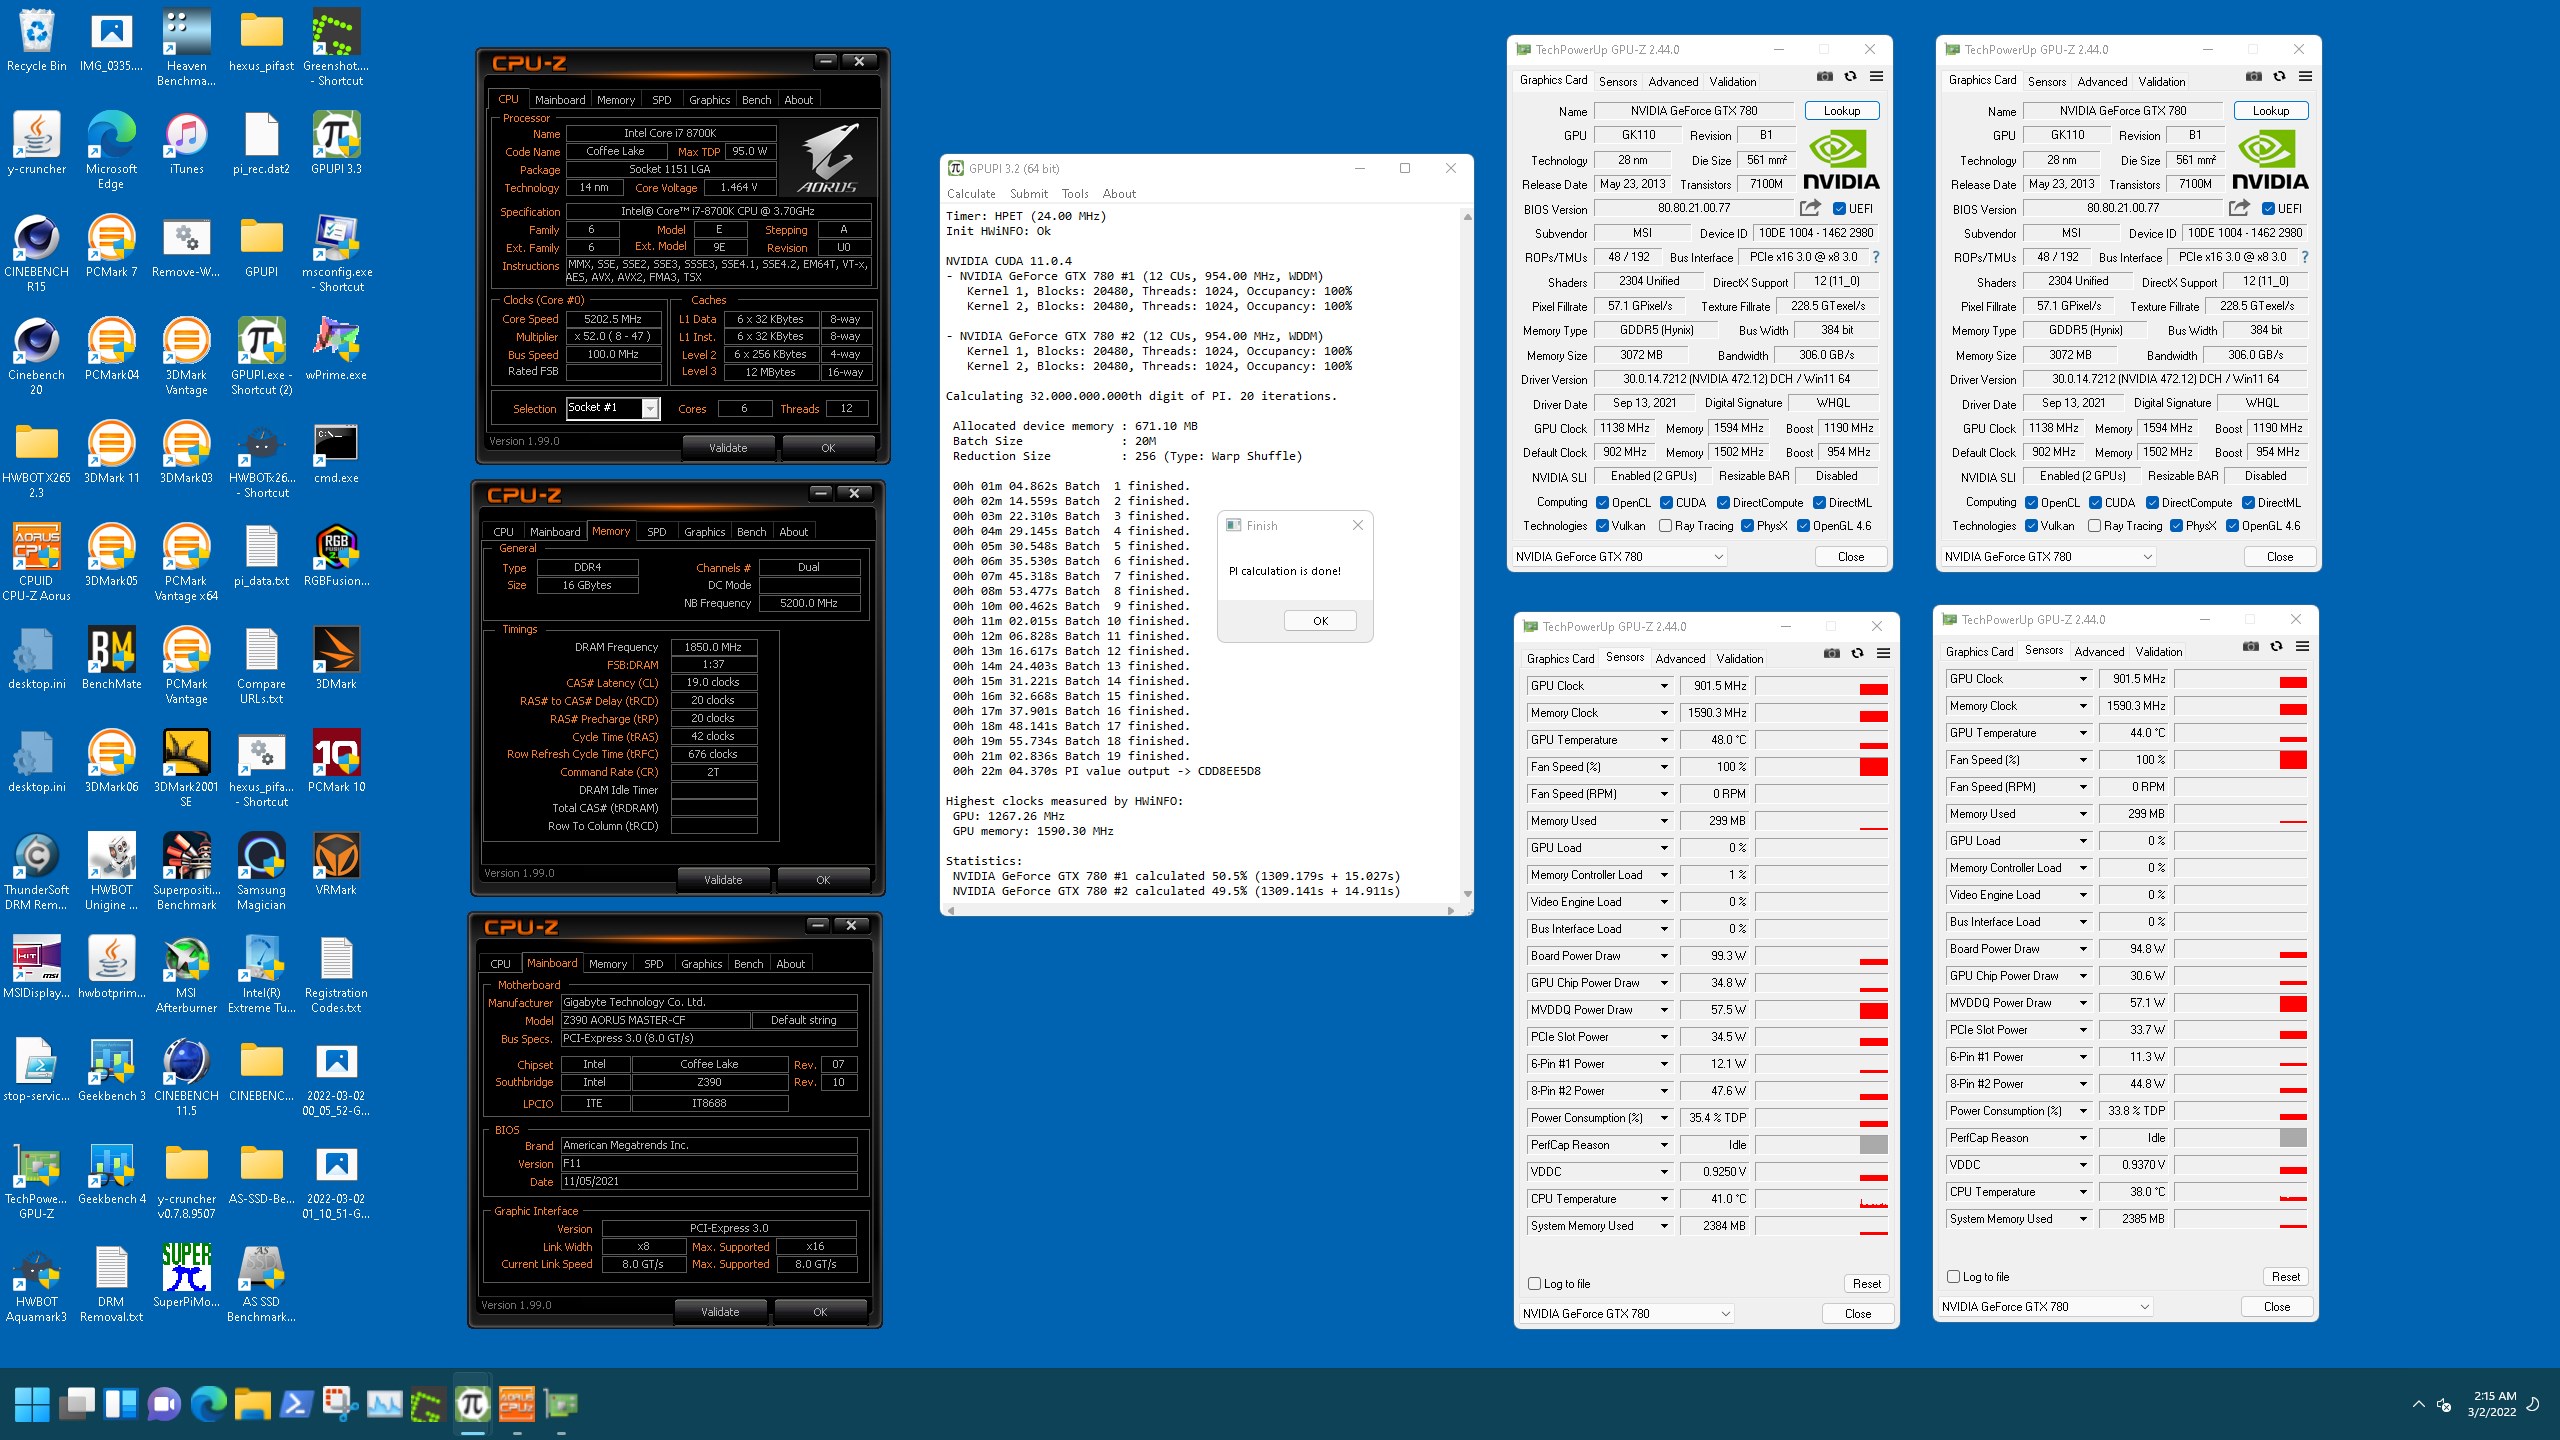Toggle CUDA checkbox in top-left GPU-Z window
Screen dimensions: 2560x1440
(1666, 503)
